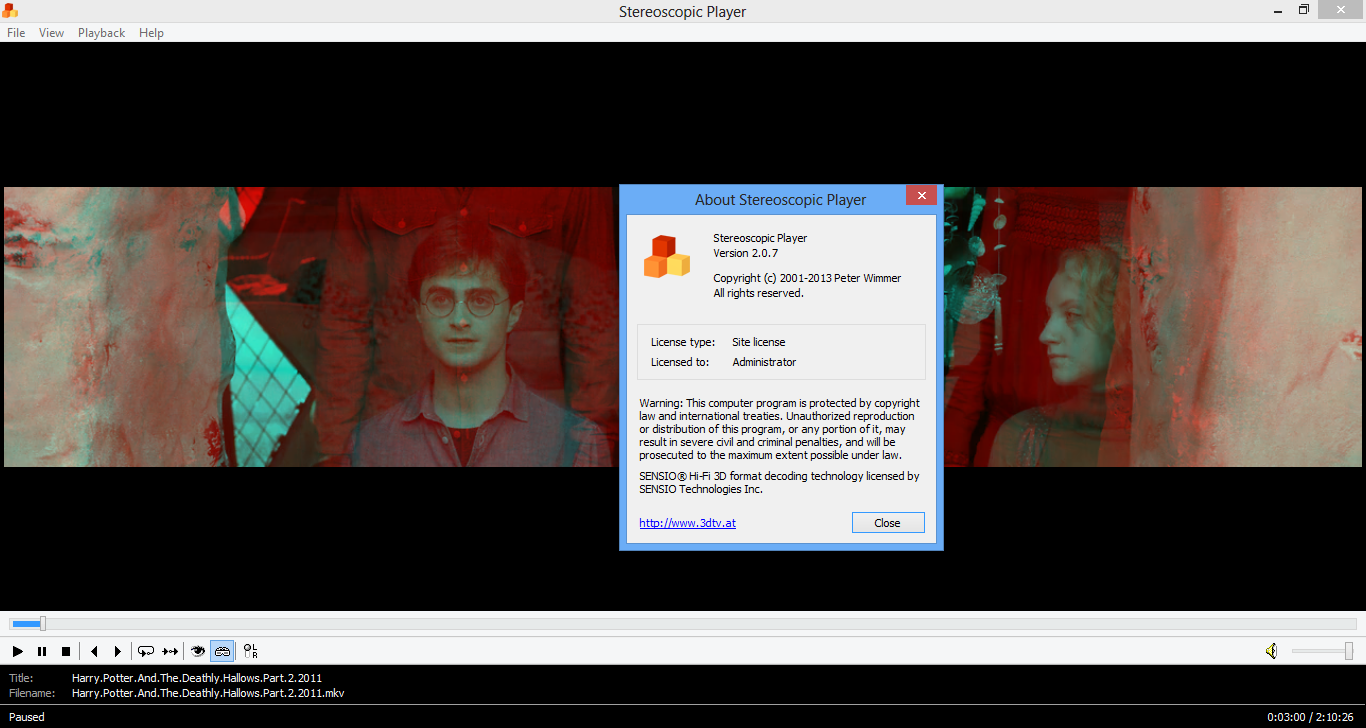The image size is (1366, 728).
Task: Click the 'Paused' status text
Action: pos(27,717)
